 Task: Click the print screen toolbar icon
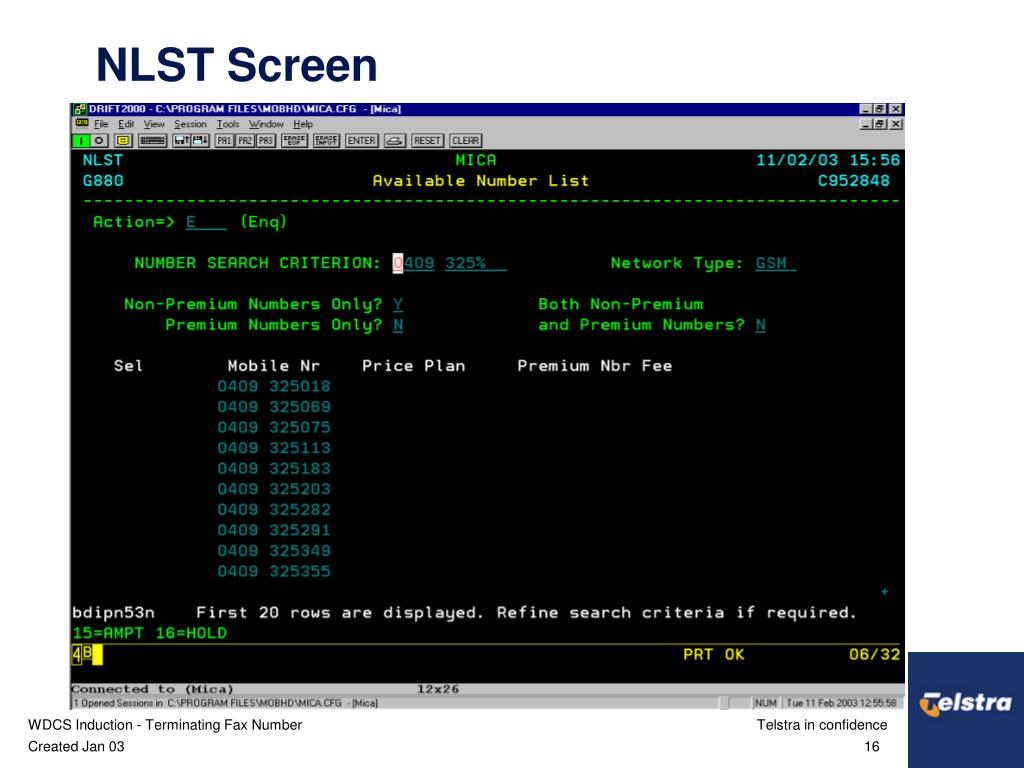pos(394,140)
